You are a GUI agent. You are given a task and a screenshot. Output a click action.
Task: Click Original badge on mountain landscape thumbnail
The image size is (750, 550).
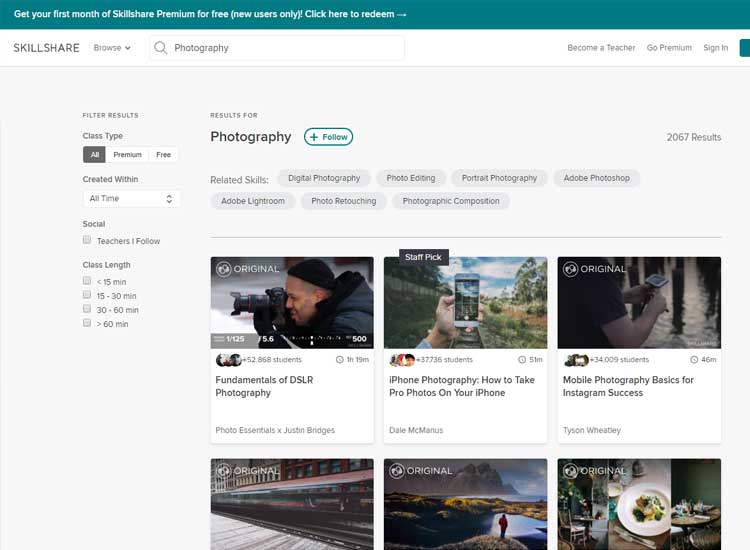click(x=421, y=471)
